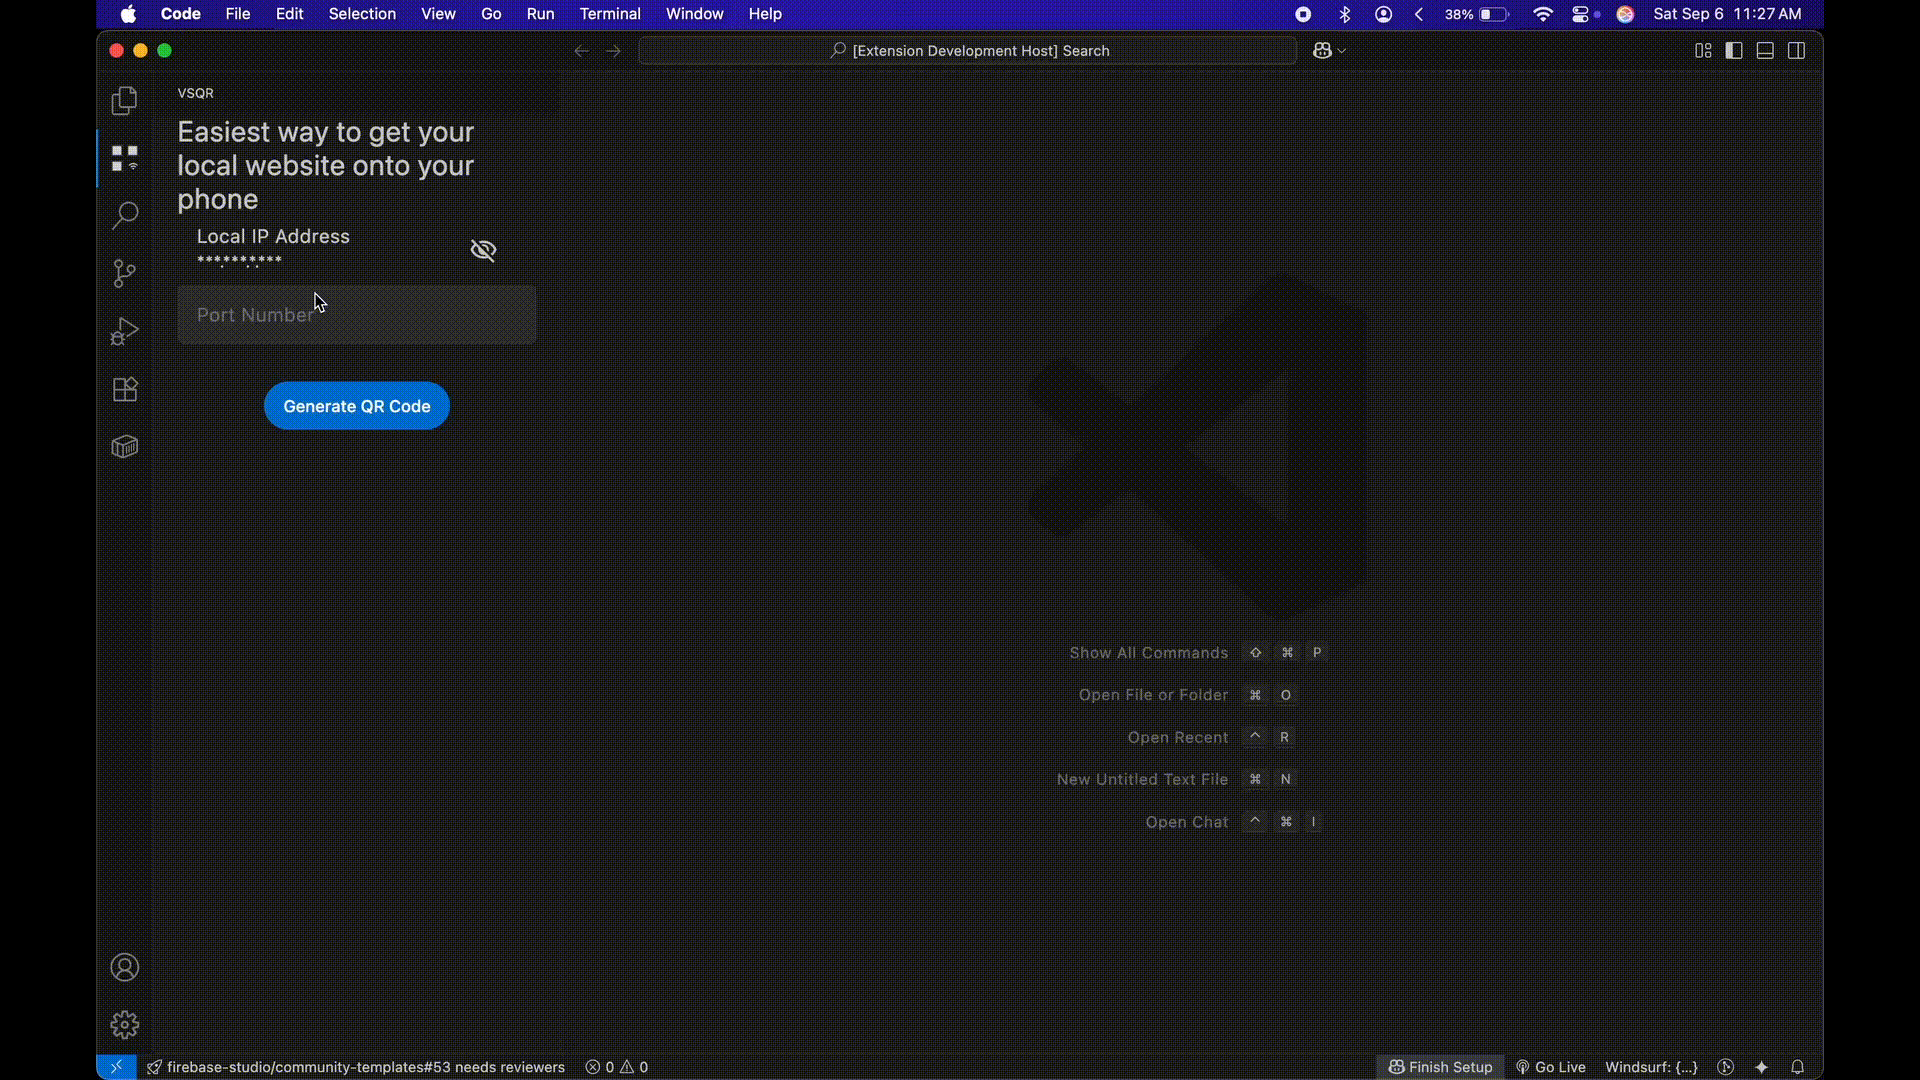Open the Manage gear icon

(124, 1025)
